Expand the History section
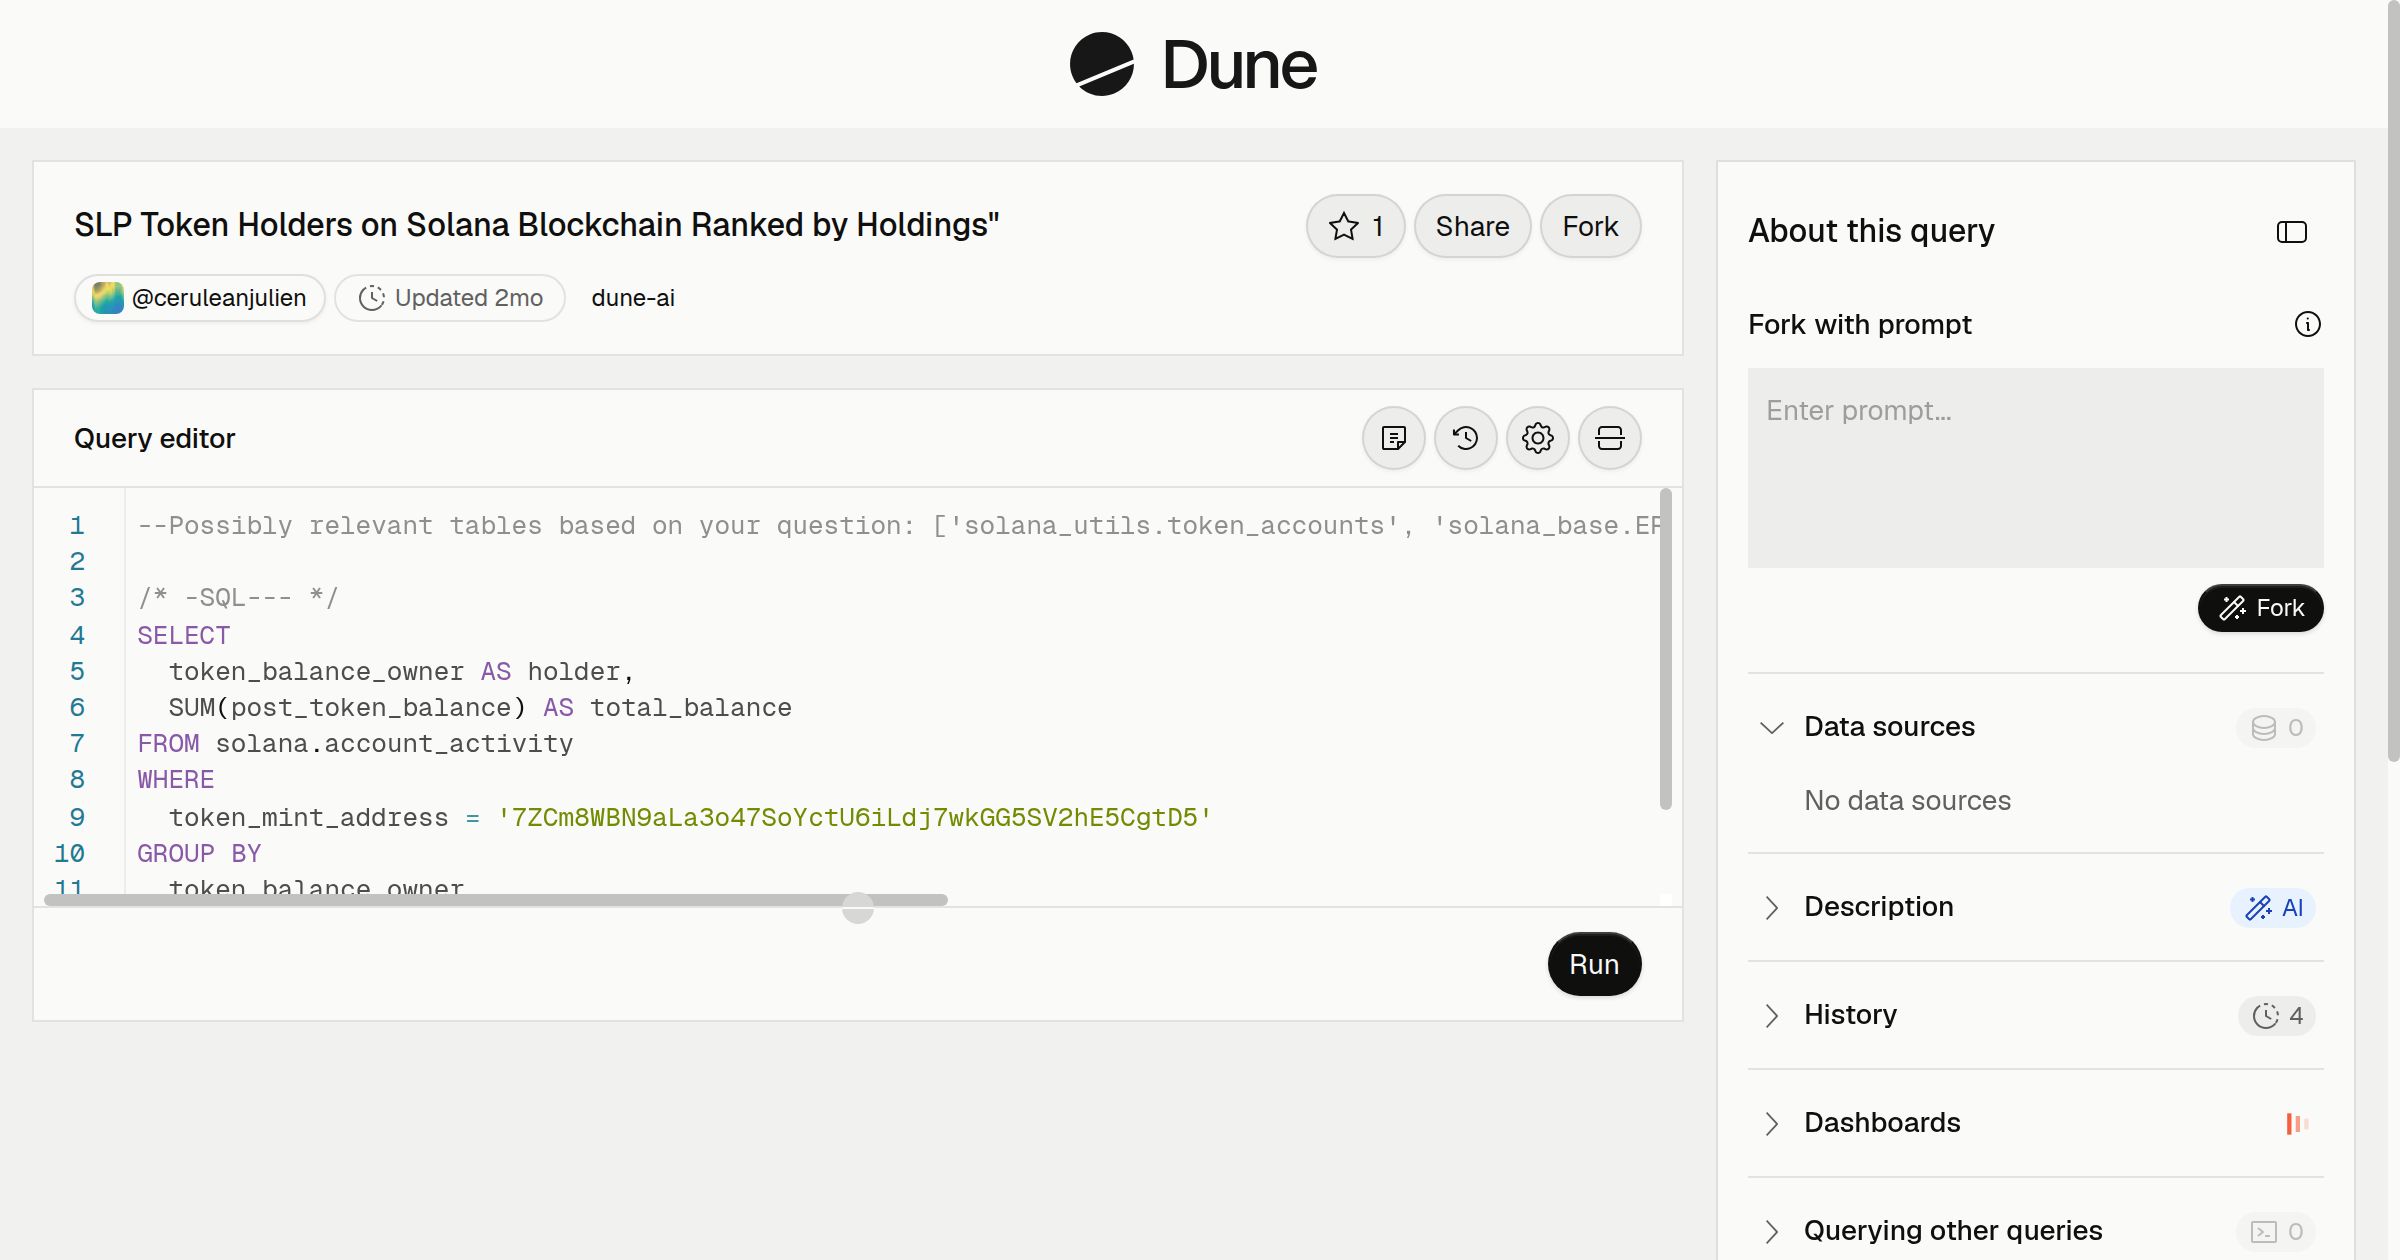The height and width of the screenshot is (1260, 2400). pos(1771,1015)
